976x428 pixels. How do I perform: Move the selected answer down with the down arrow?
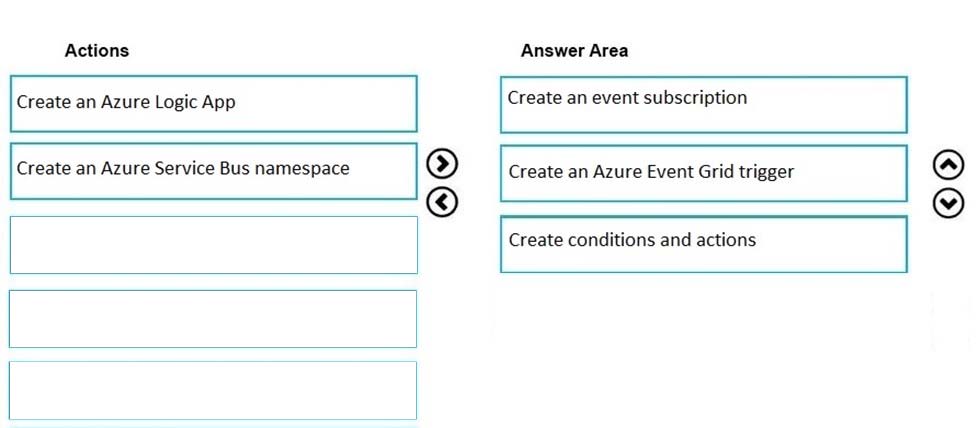point(949,203)
